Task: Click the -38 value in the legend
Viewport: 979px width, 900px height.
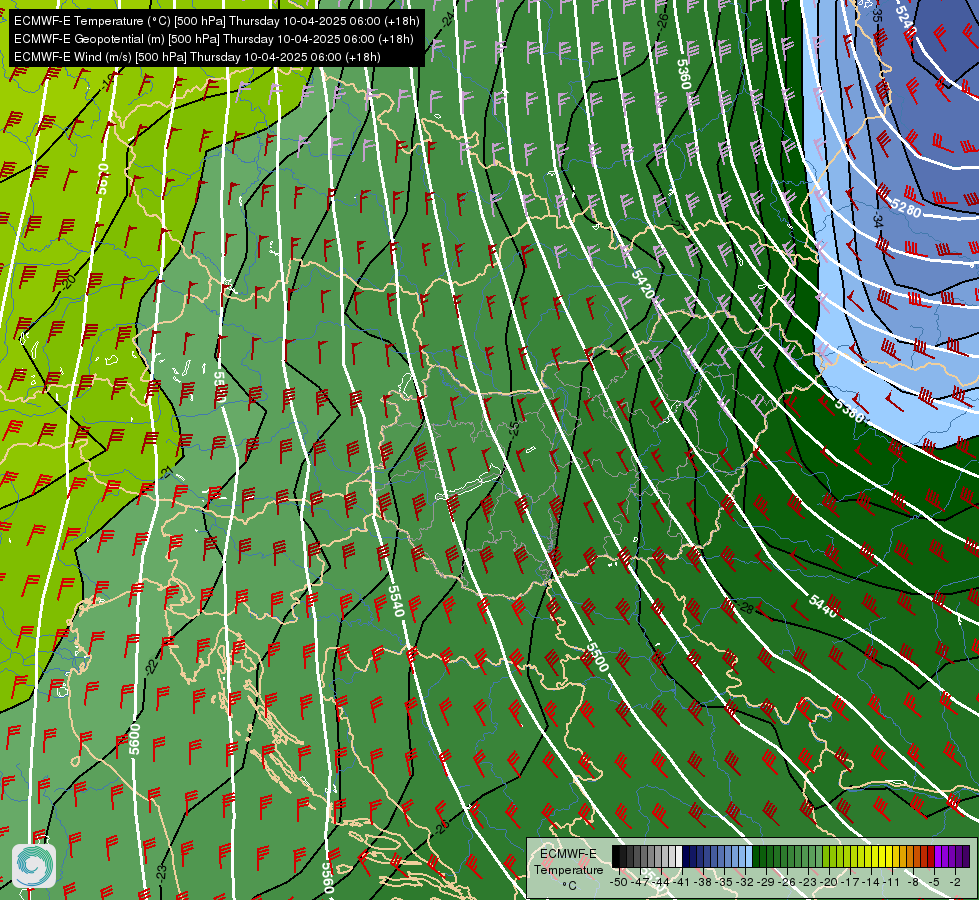Action: [702, 883]
